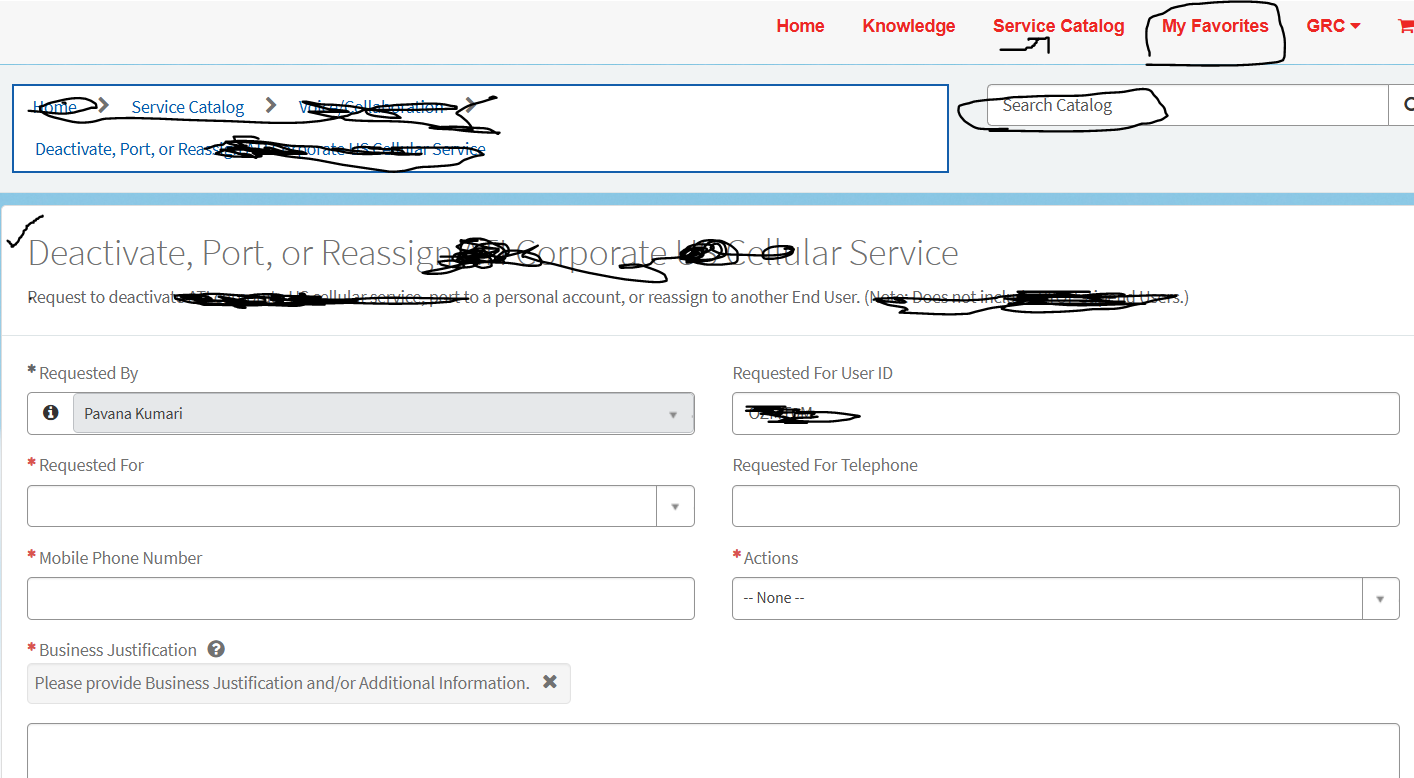Click the page heading Deactivate, Port, or Reassign
This screenshot has width=1414, height=778.
click(x=493, y=253)
